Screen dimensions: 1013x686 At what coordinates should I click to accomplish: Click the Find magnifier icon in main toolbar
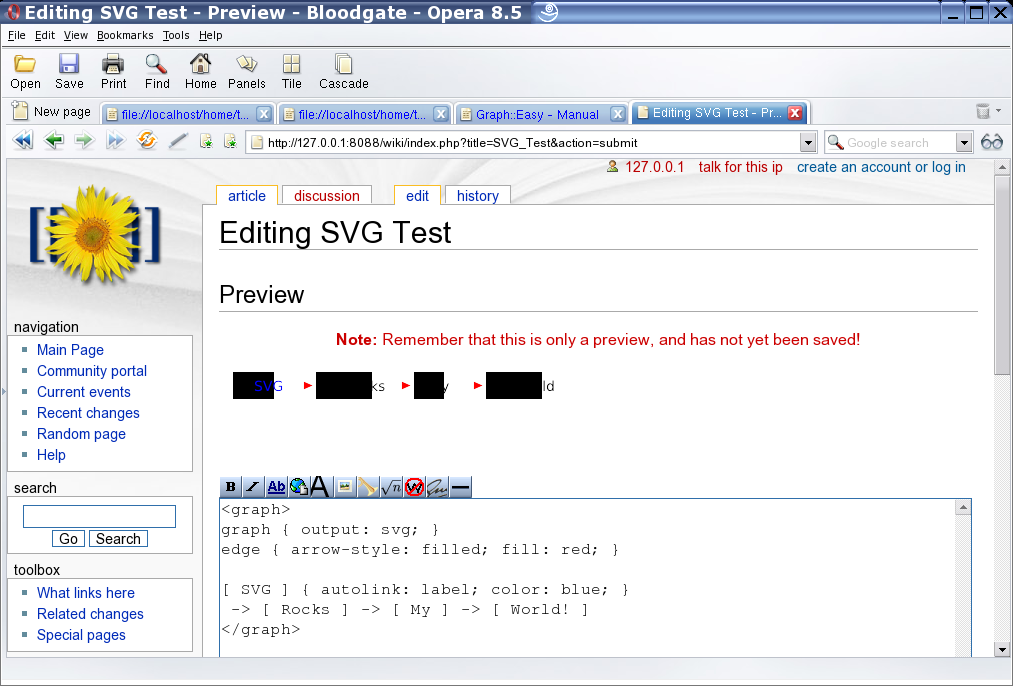[157, 72]
